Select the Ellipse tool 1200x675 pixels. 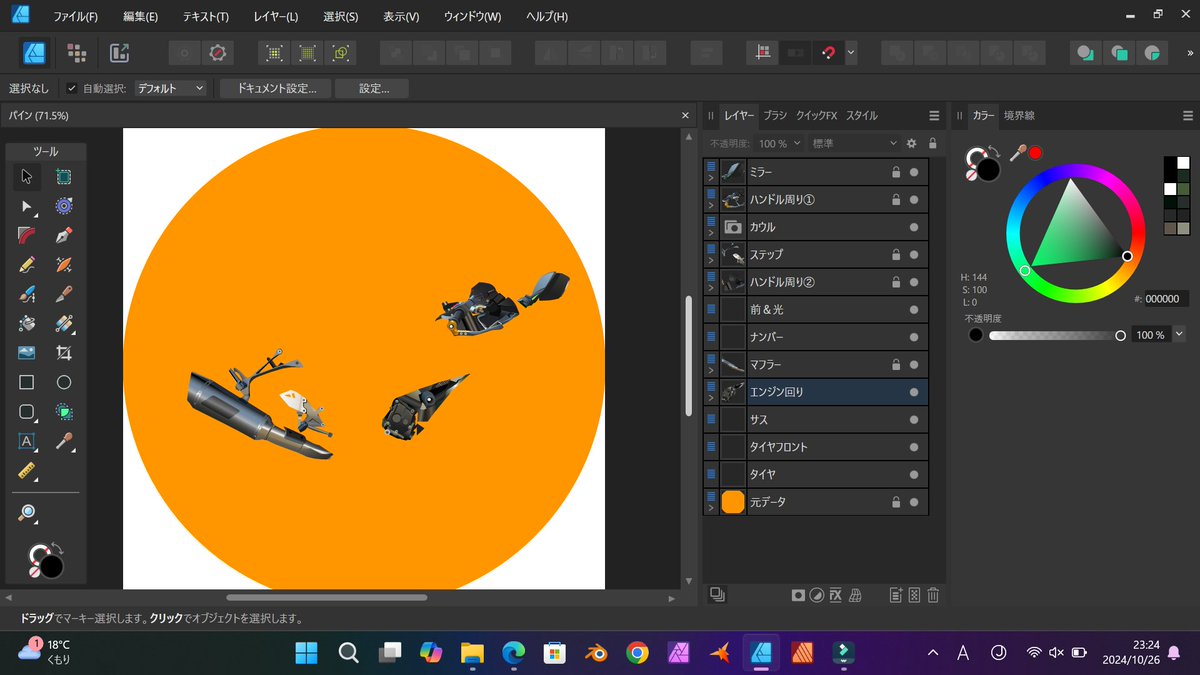[x=64, y=382]
